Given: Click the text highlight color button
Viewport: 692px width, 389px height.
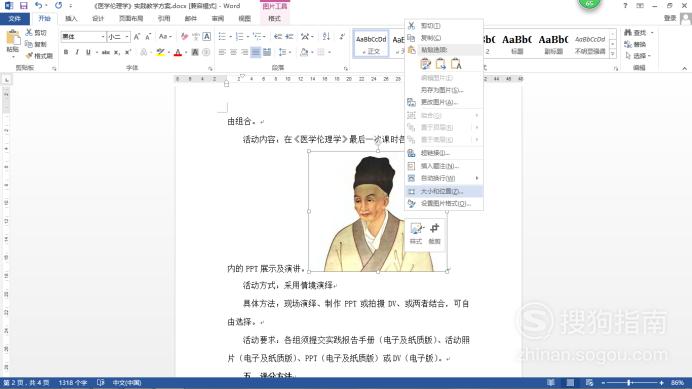Looking at the screenshot, I should click(x=160, y=53).
